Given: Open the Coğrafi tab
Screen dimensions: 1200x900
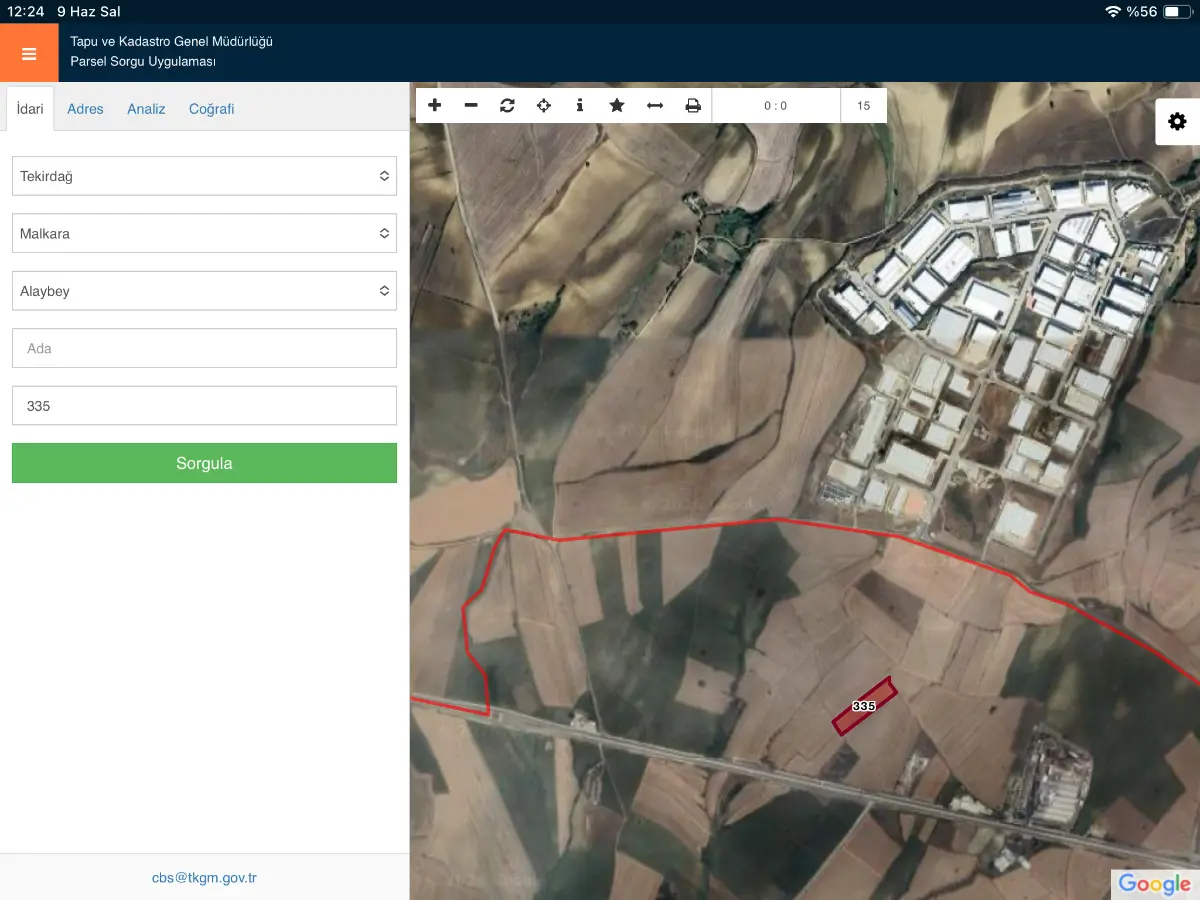Looking at the screenshot, I should (211, 109).
